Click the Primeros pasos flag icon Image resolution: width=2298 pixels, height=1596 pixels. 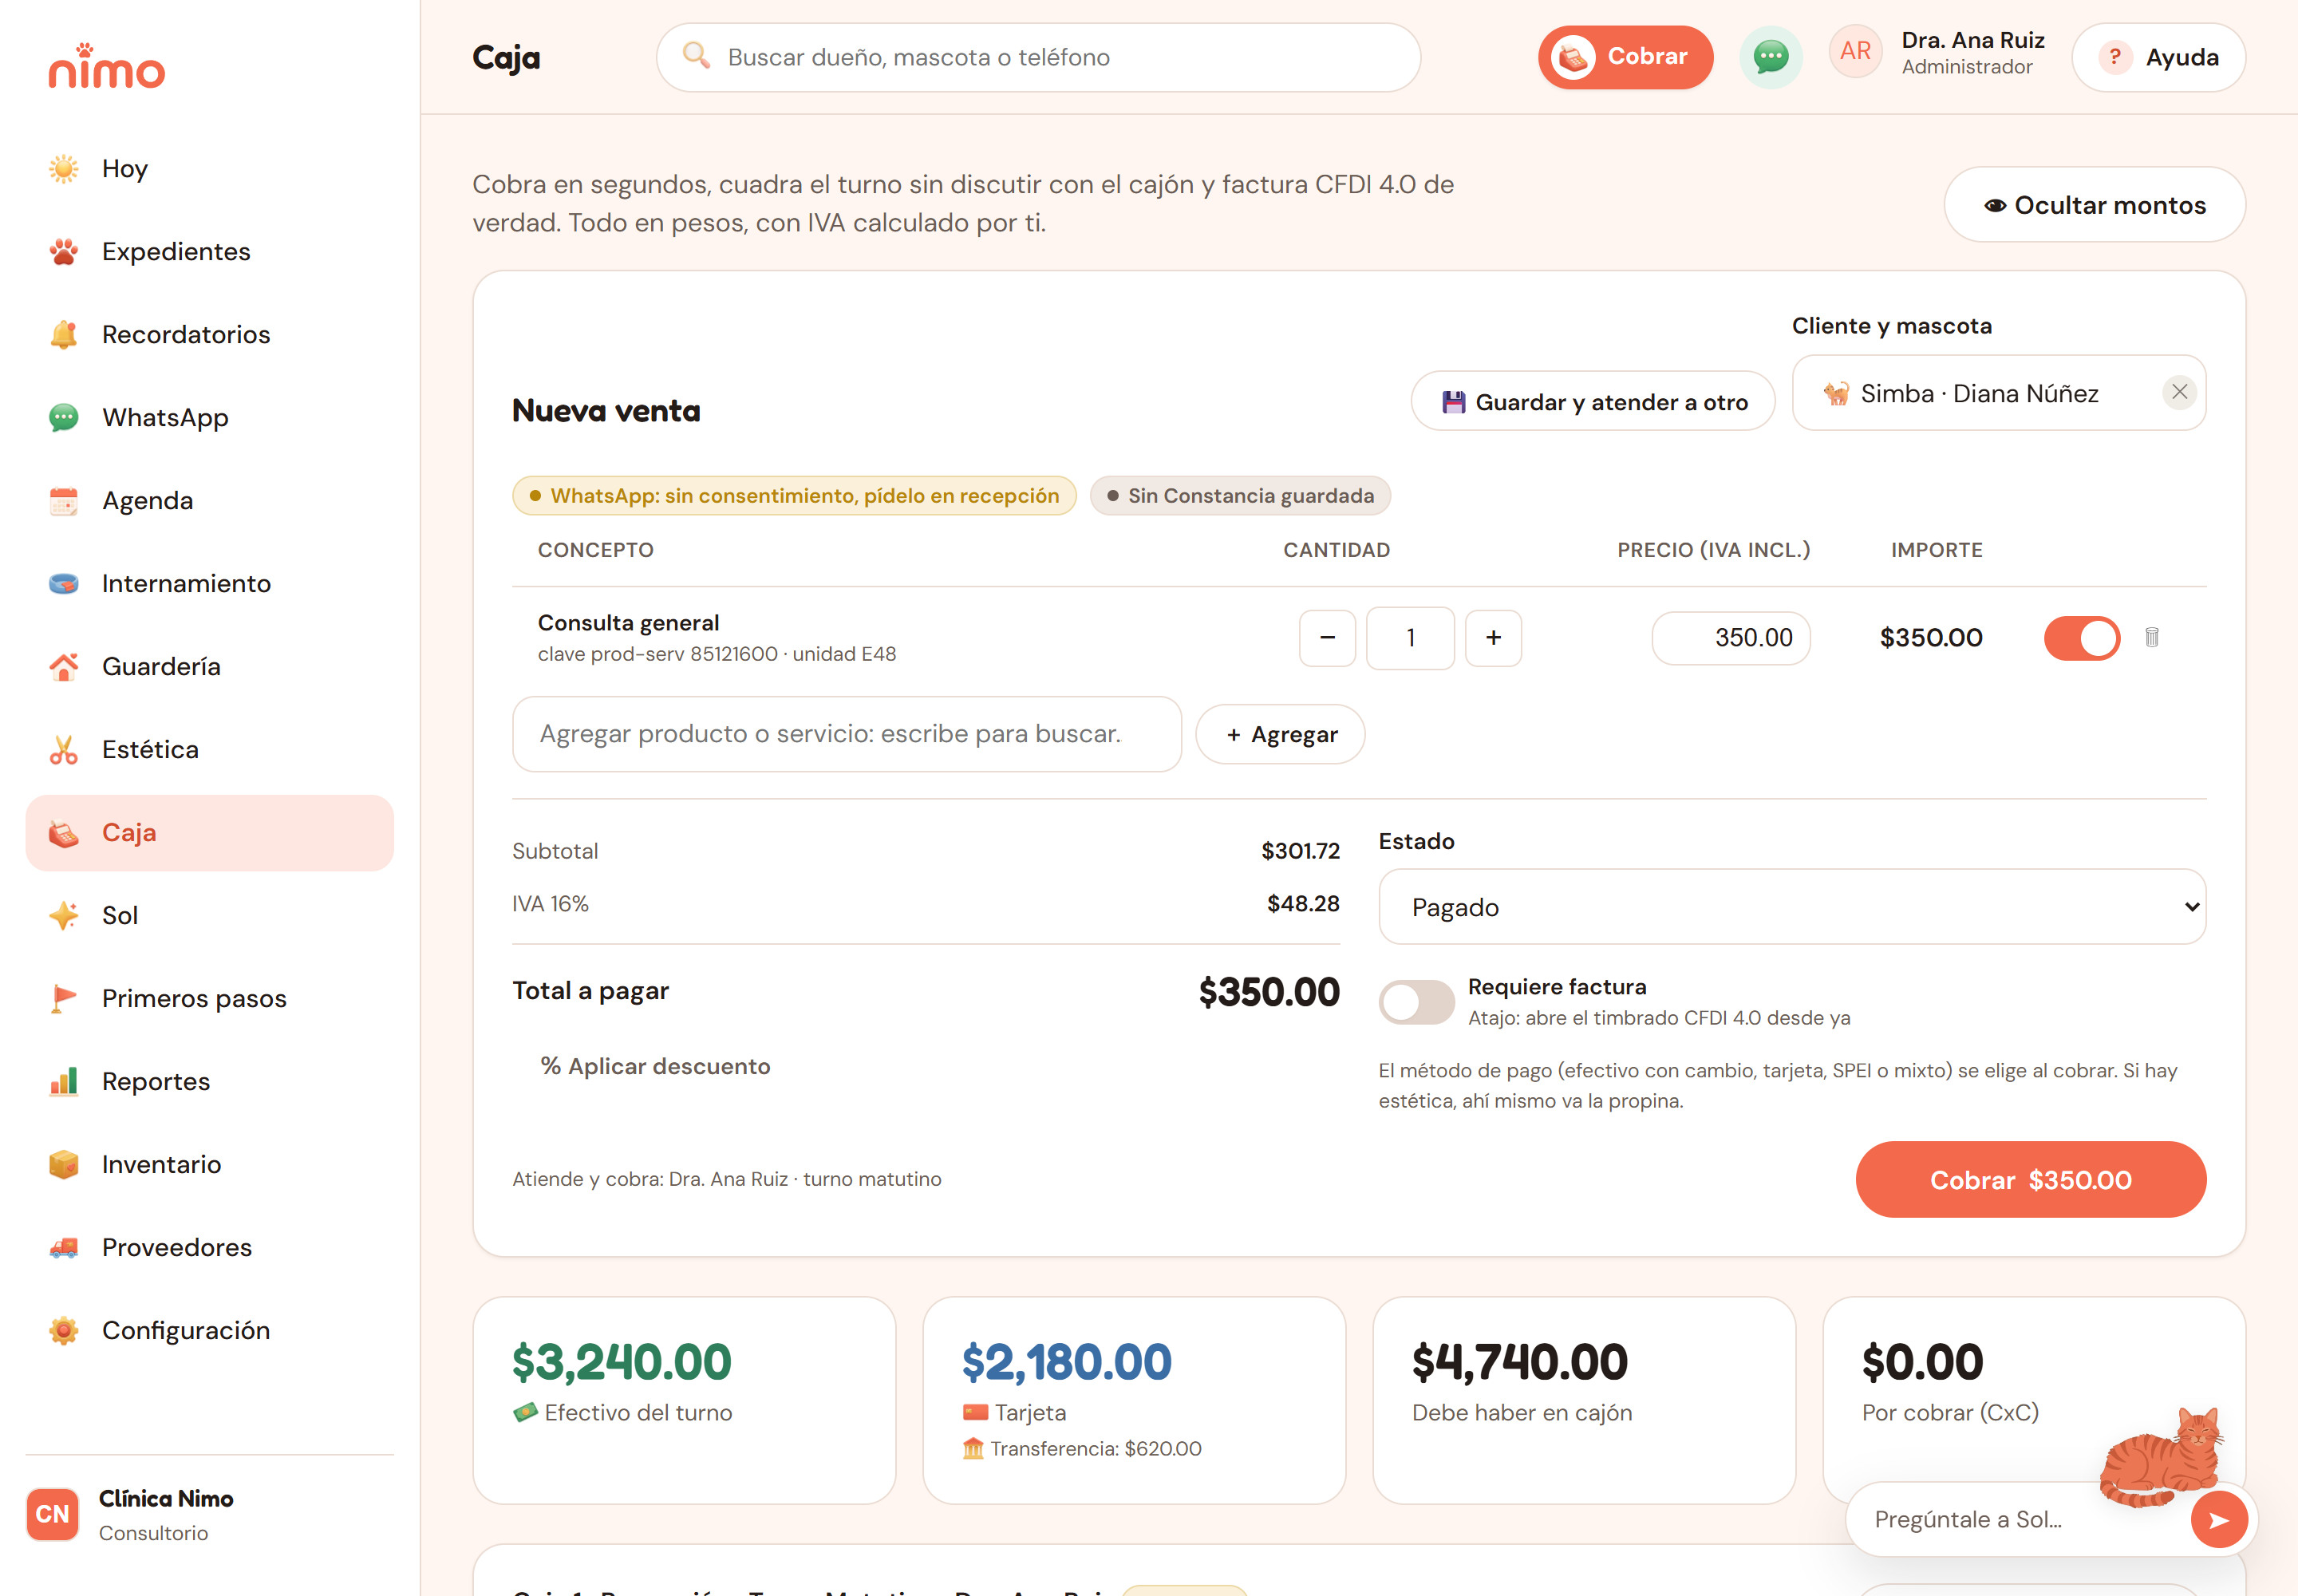[64, 998]
